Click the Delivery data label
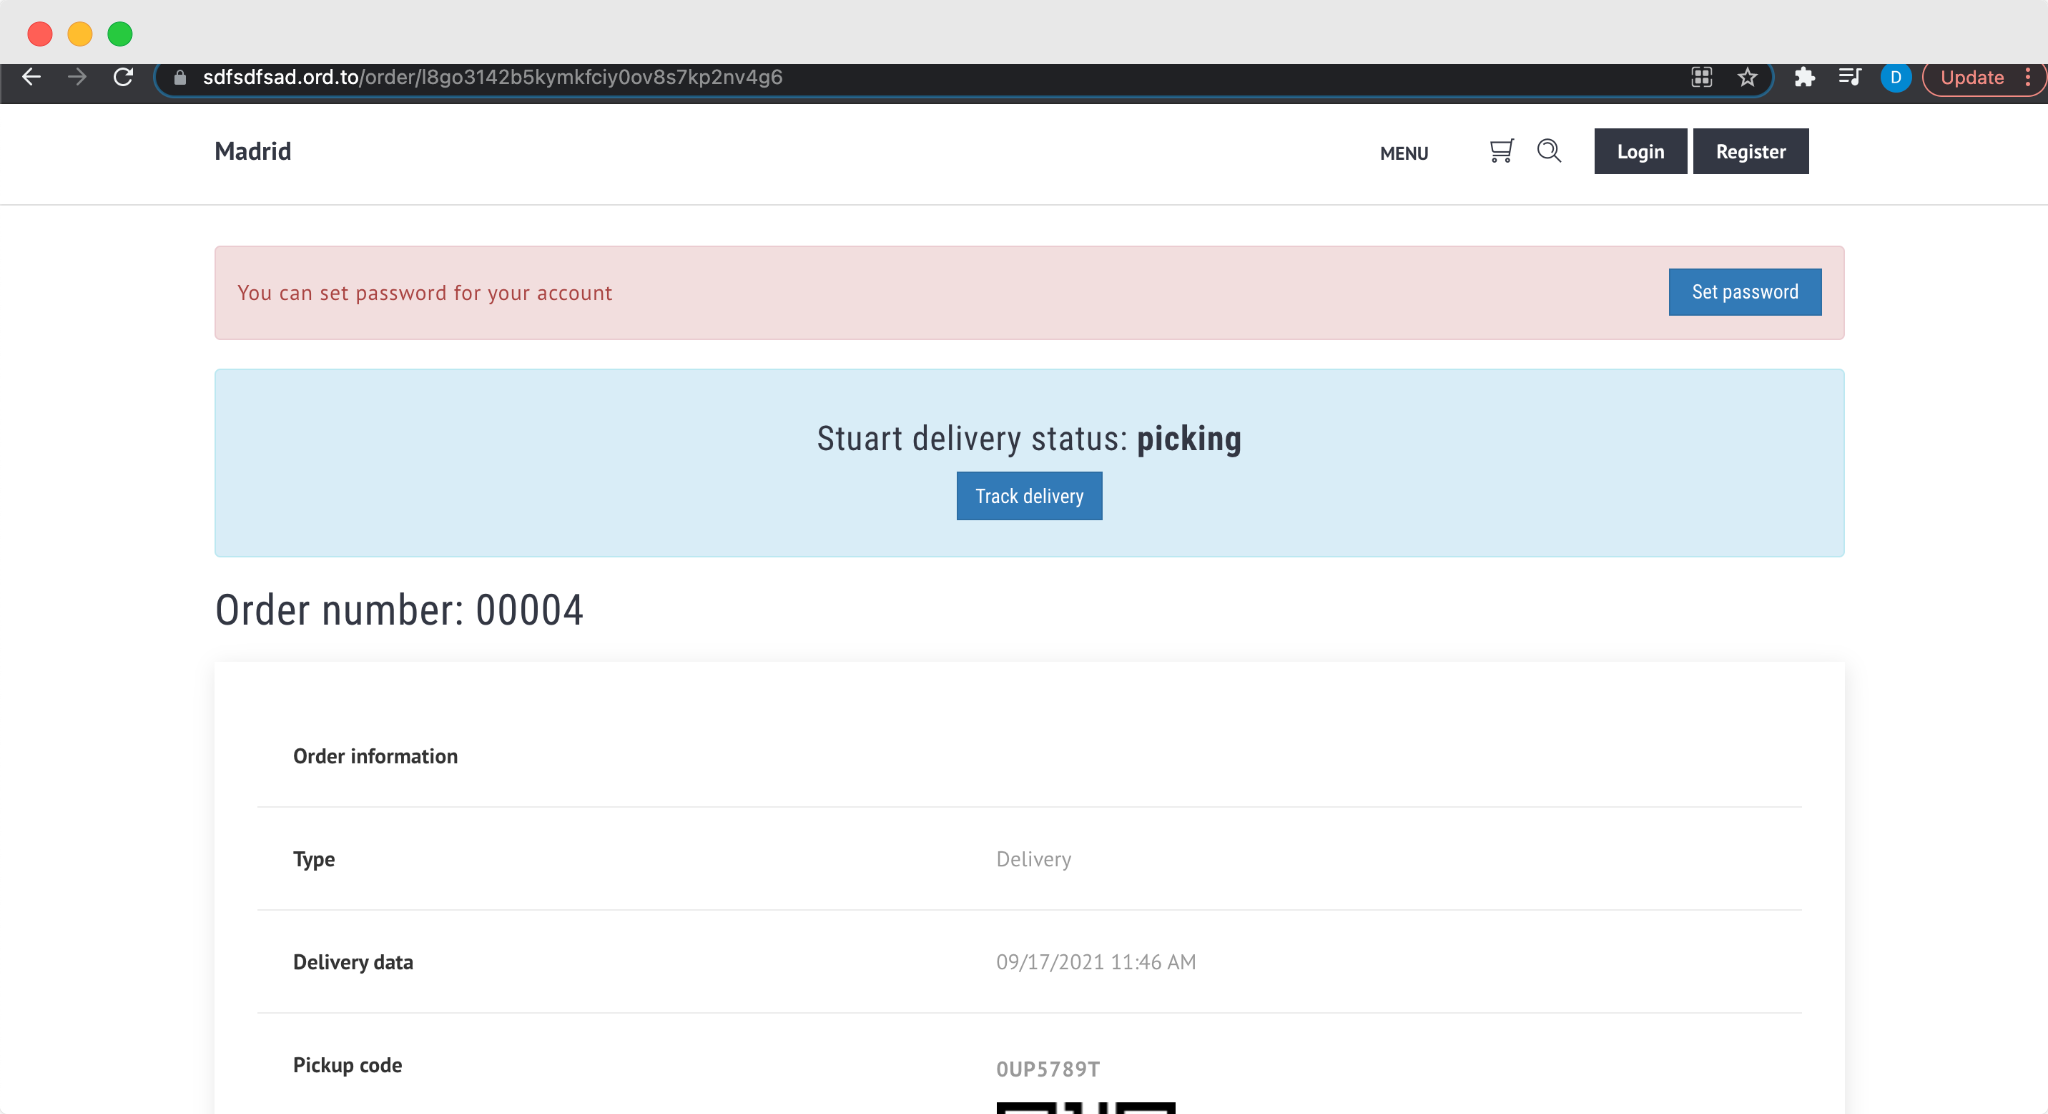This screenshot has width=2048, height=1114. 353,962
